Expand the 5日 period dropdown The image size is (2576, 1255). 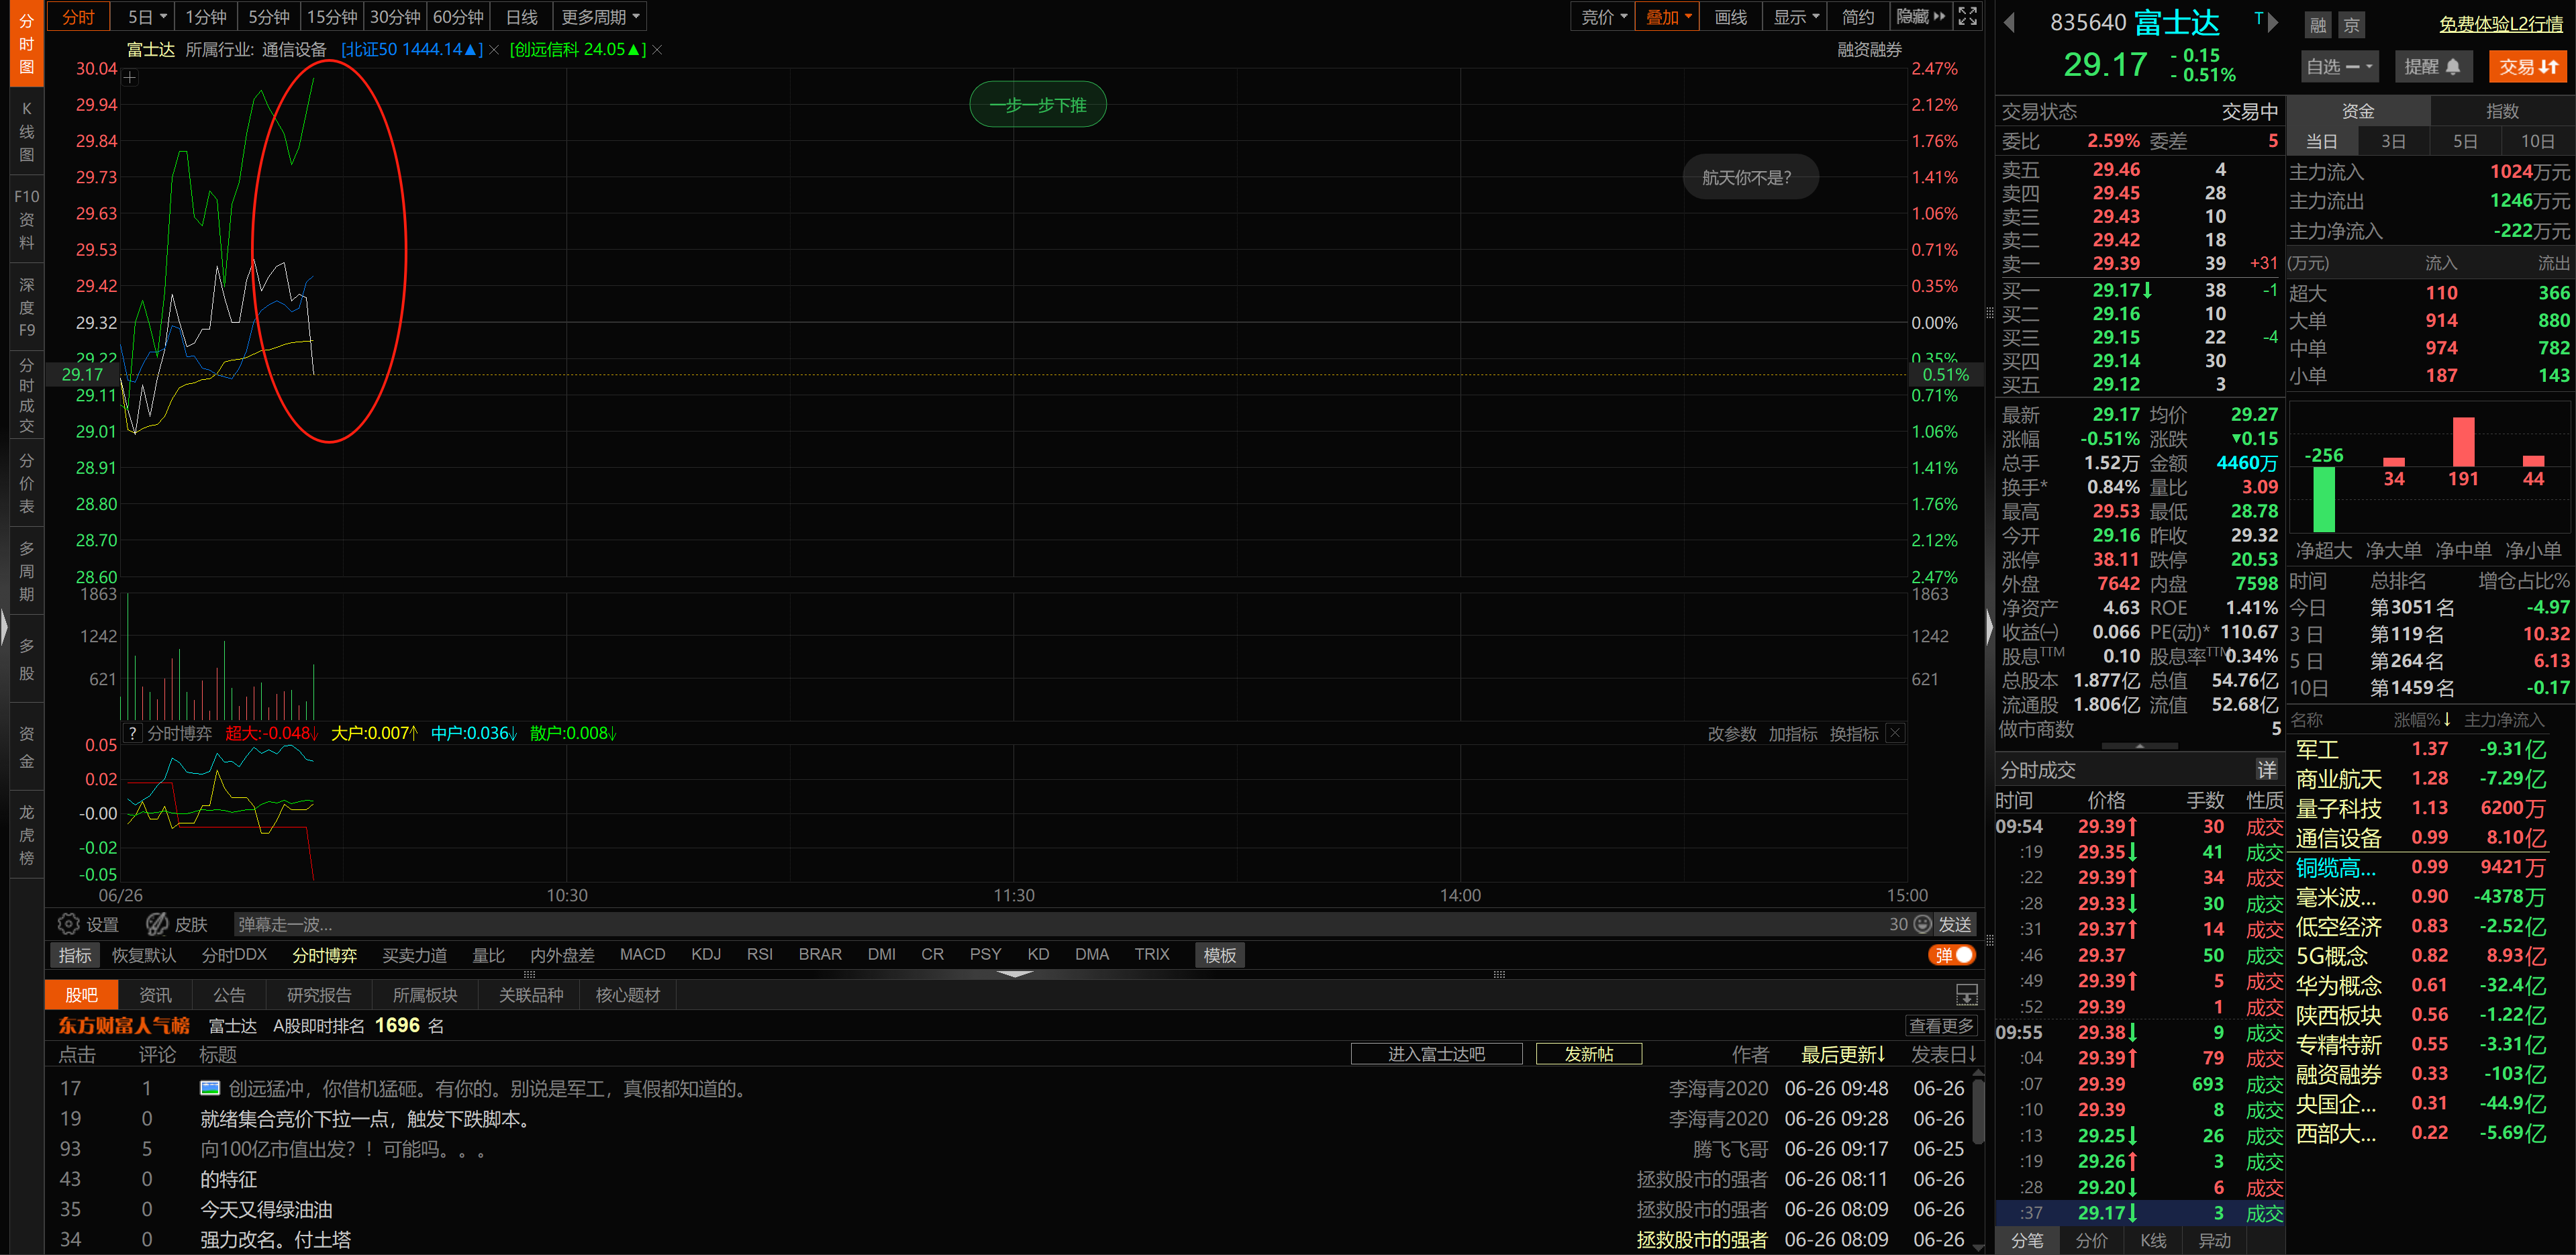(x=147, y=17)
